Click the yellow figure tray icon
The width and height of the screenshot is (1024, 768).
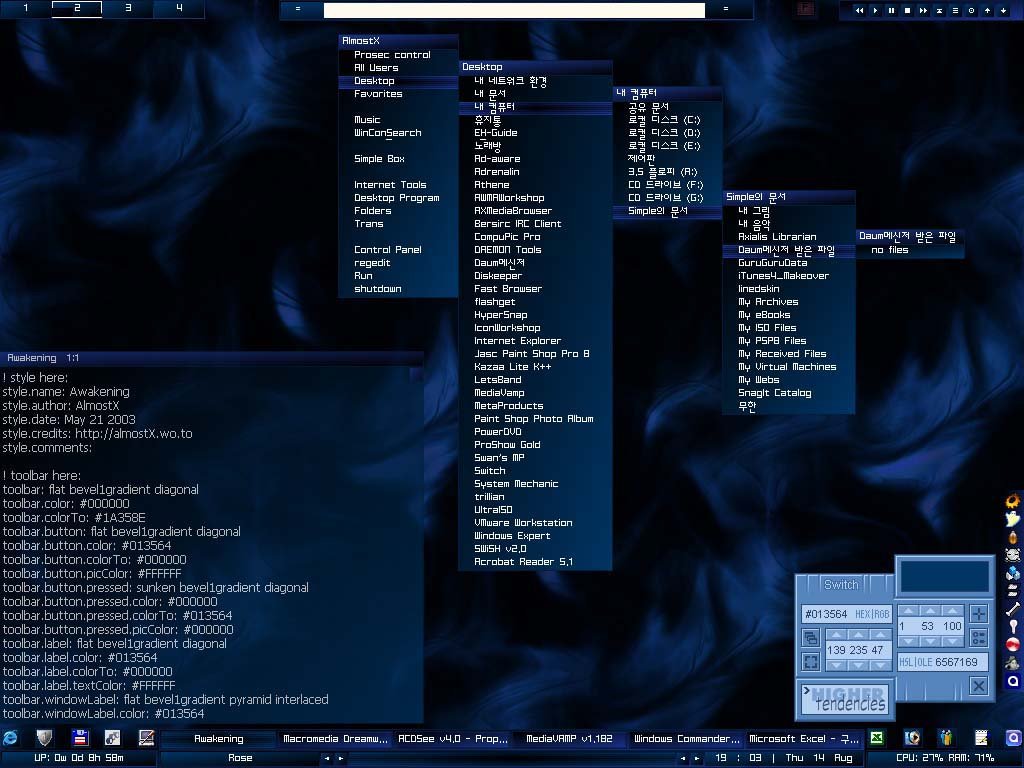pos(946,738)
